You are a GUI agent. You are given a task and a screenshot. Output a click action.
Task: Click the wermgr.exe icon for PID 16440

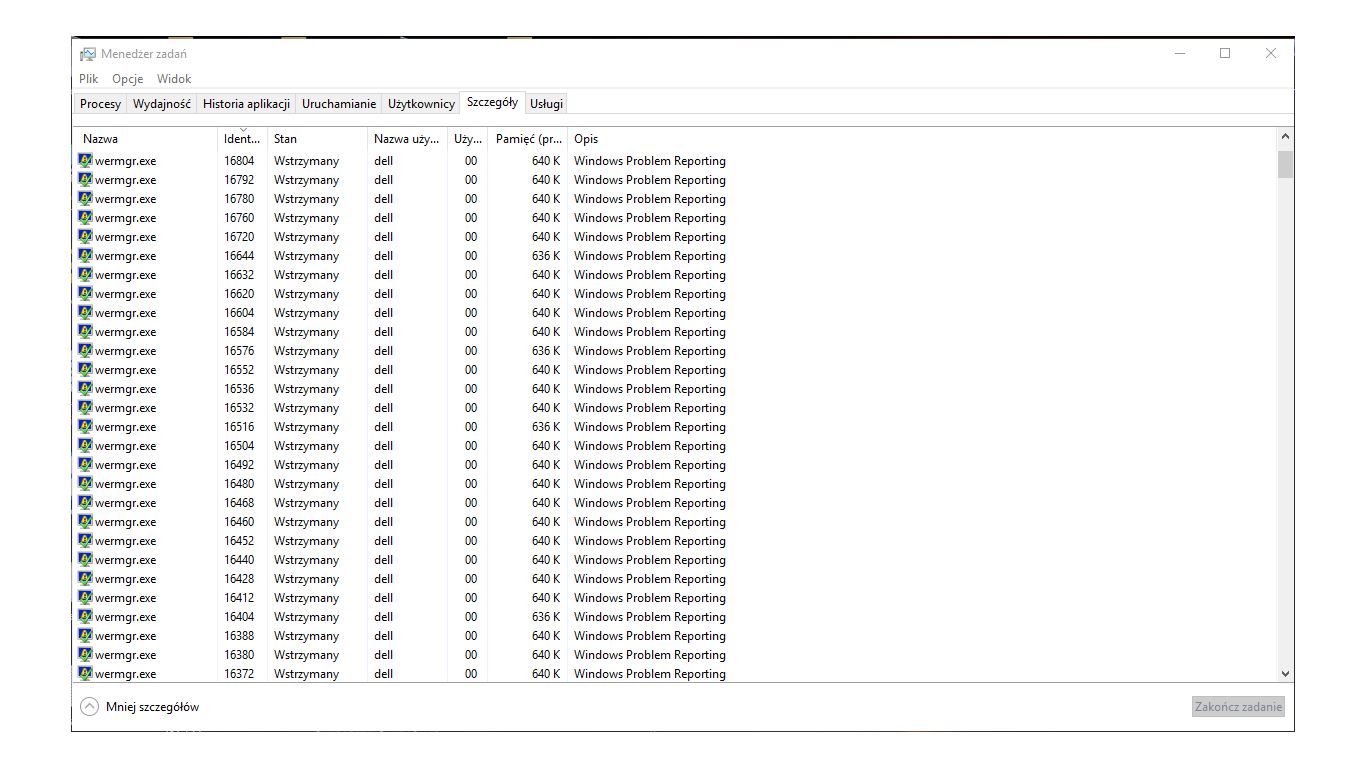85,559
